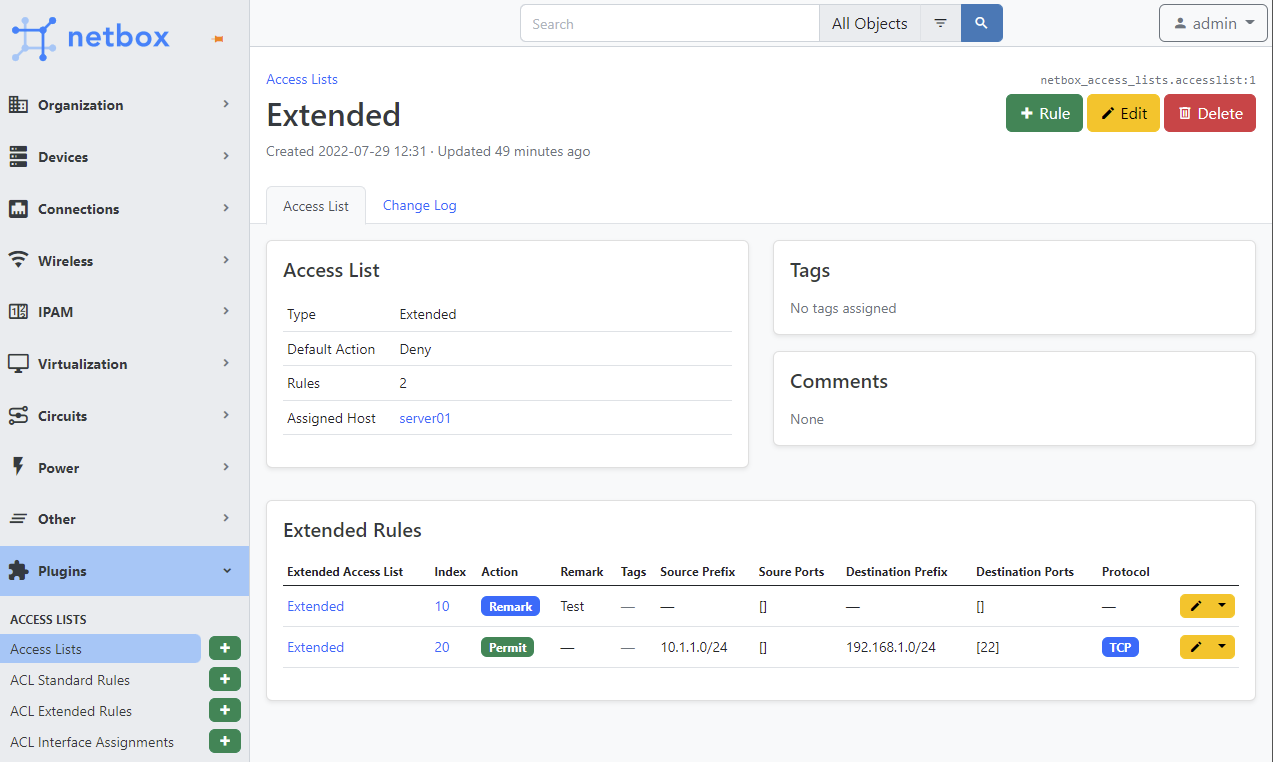Click the green plus next to ACL Interface Assignments

tap(224, 741)
